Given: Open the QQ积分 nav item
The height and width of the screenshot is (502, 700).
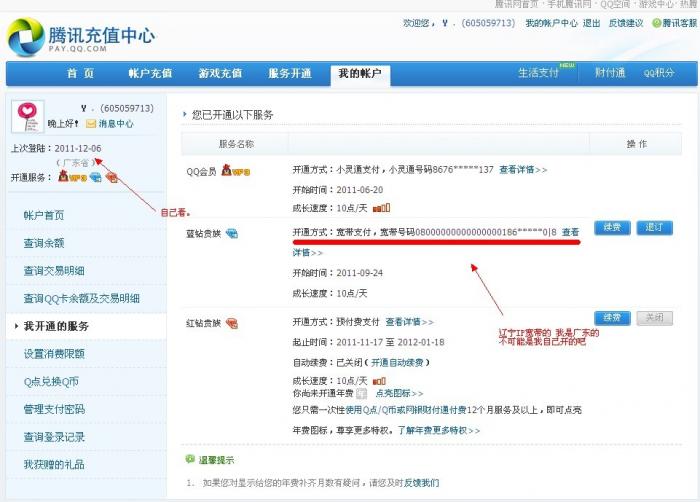Looking at the screenshot, I should pos(659,73).
